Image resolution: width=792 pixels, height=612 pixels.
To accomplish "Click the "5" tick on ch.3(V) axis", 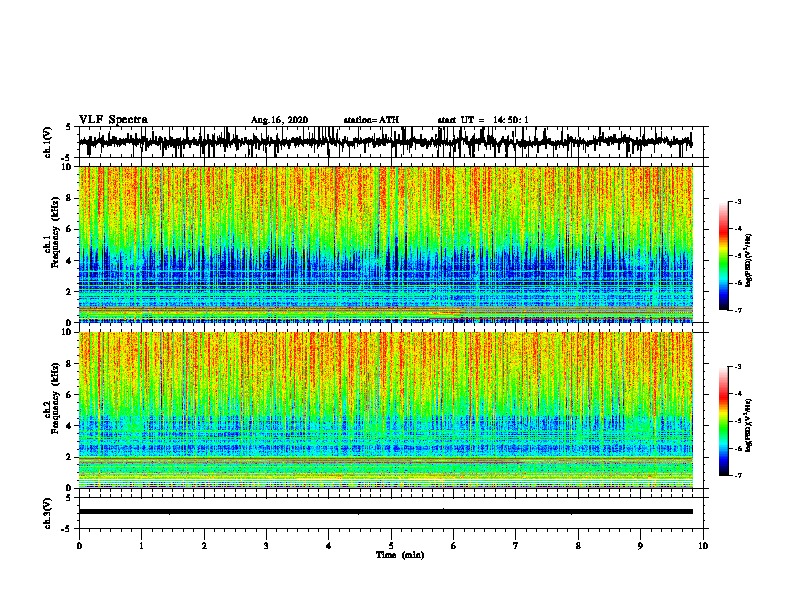I will point(70,498).
